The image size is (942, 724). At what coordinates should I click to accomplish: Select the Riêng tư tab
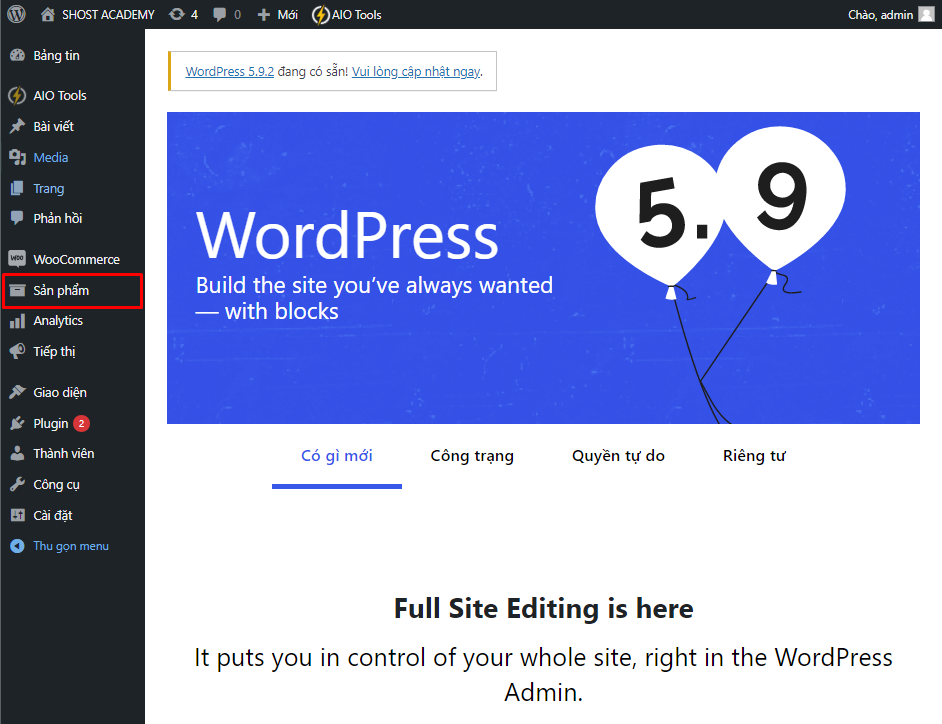[x=754, y=456]
